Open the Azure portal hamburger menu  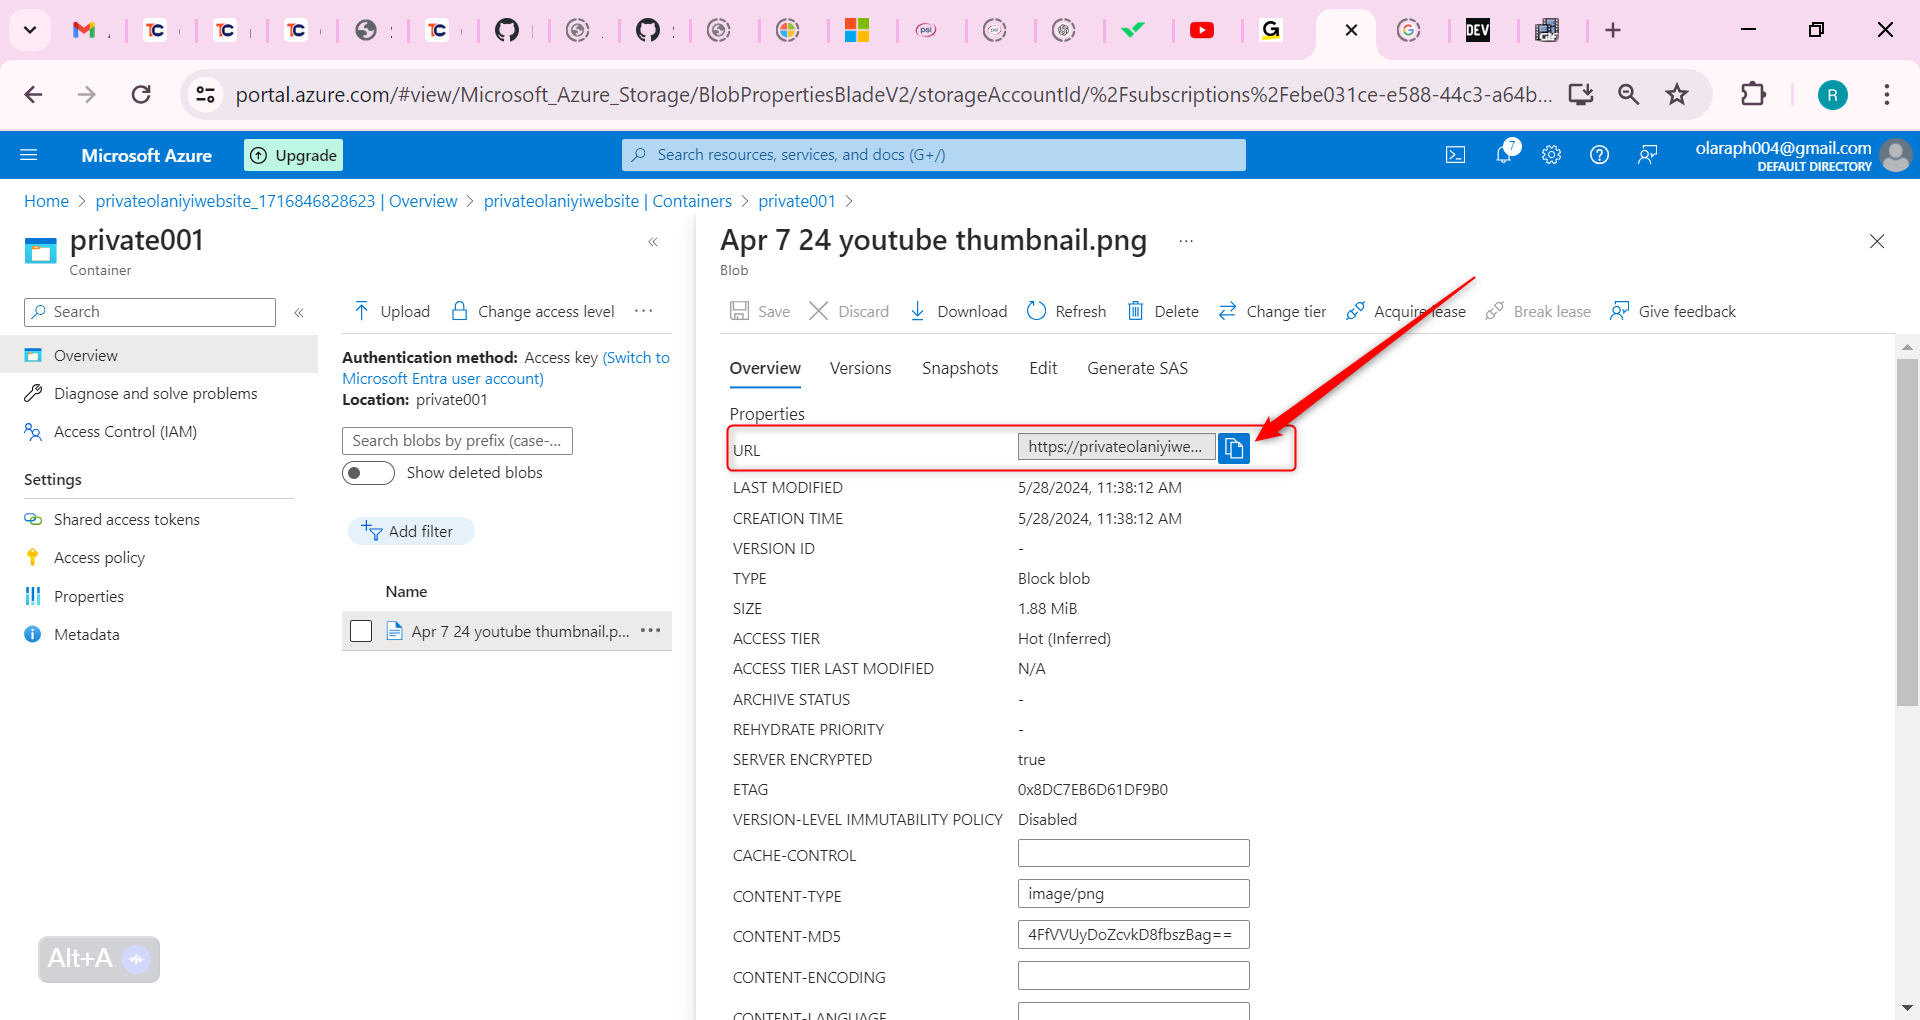(29, 155)
